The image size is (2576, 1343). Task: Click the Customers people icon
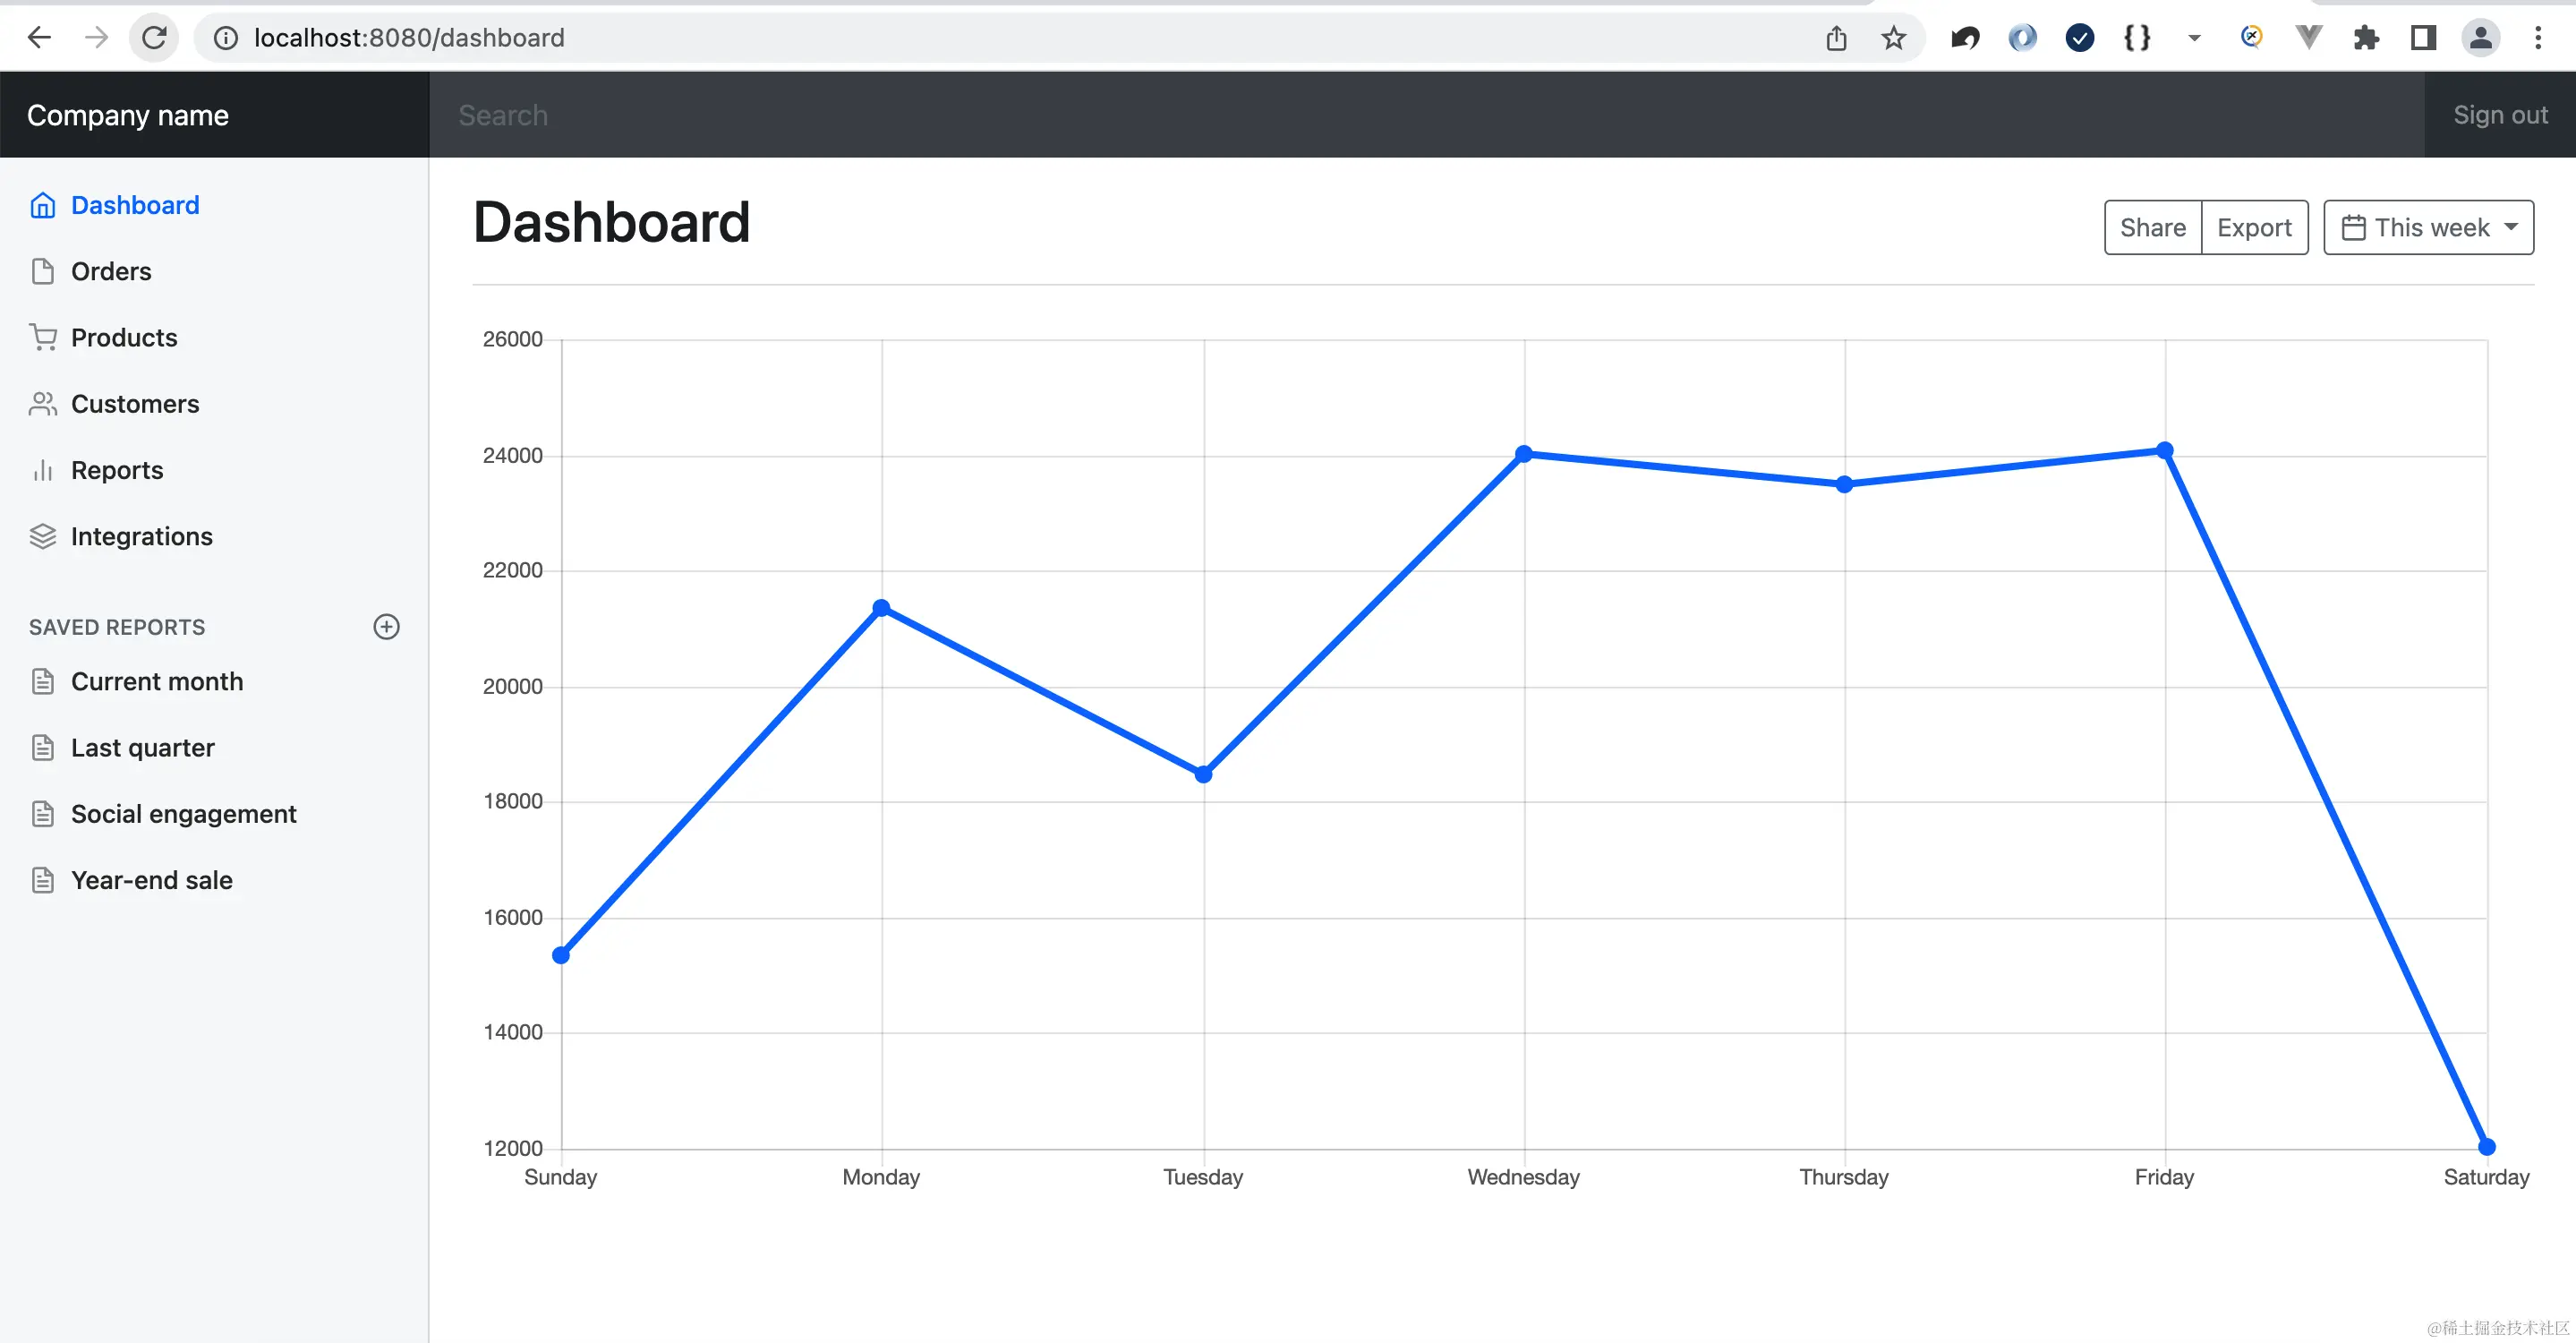coord(42,404)
